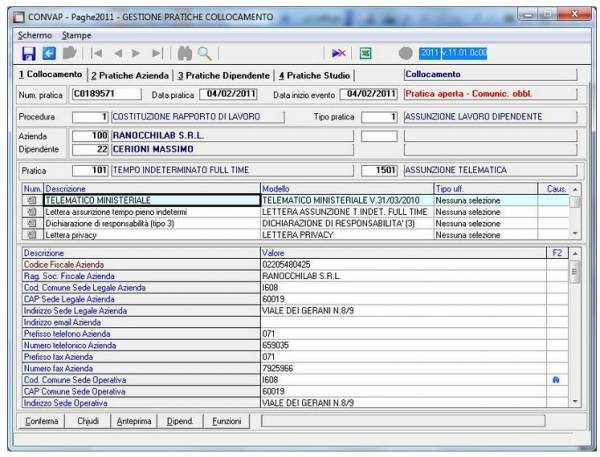Click the icon beside Lettera assunzione row
The height and width of the screenshot is (457, 600).
(x=32, y=212)
